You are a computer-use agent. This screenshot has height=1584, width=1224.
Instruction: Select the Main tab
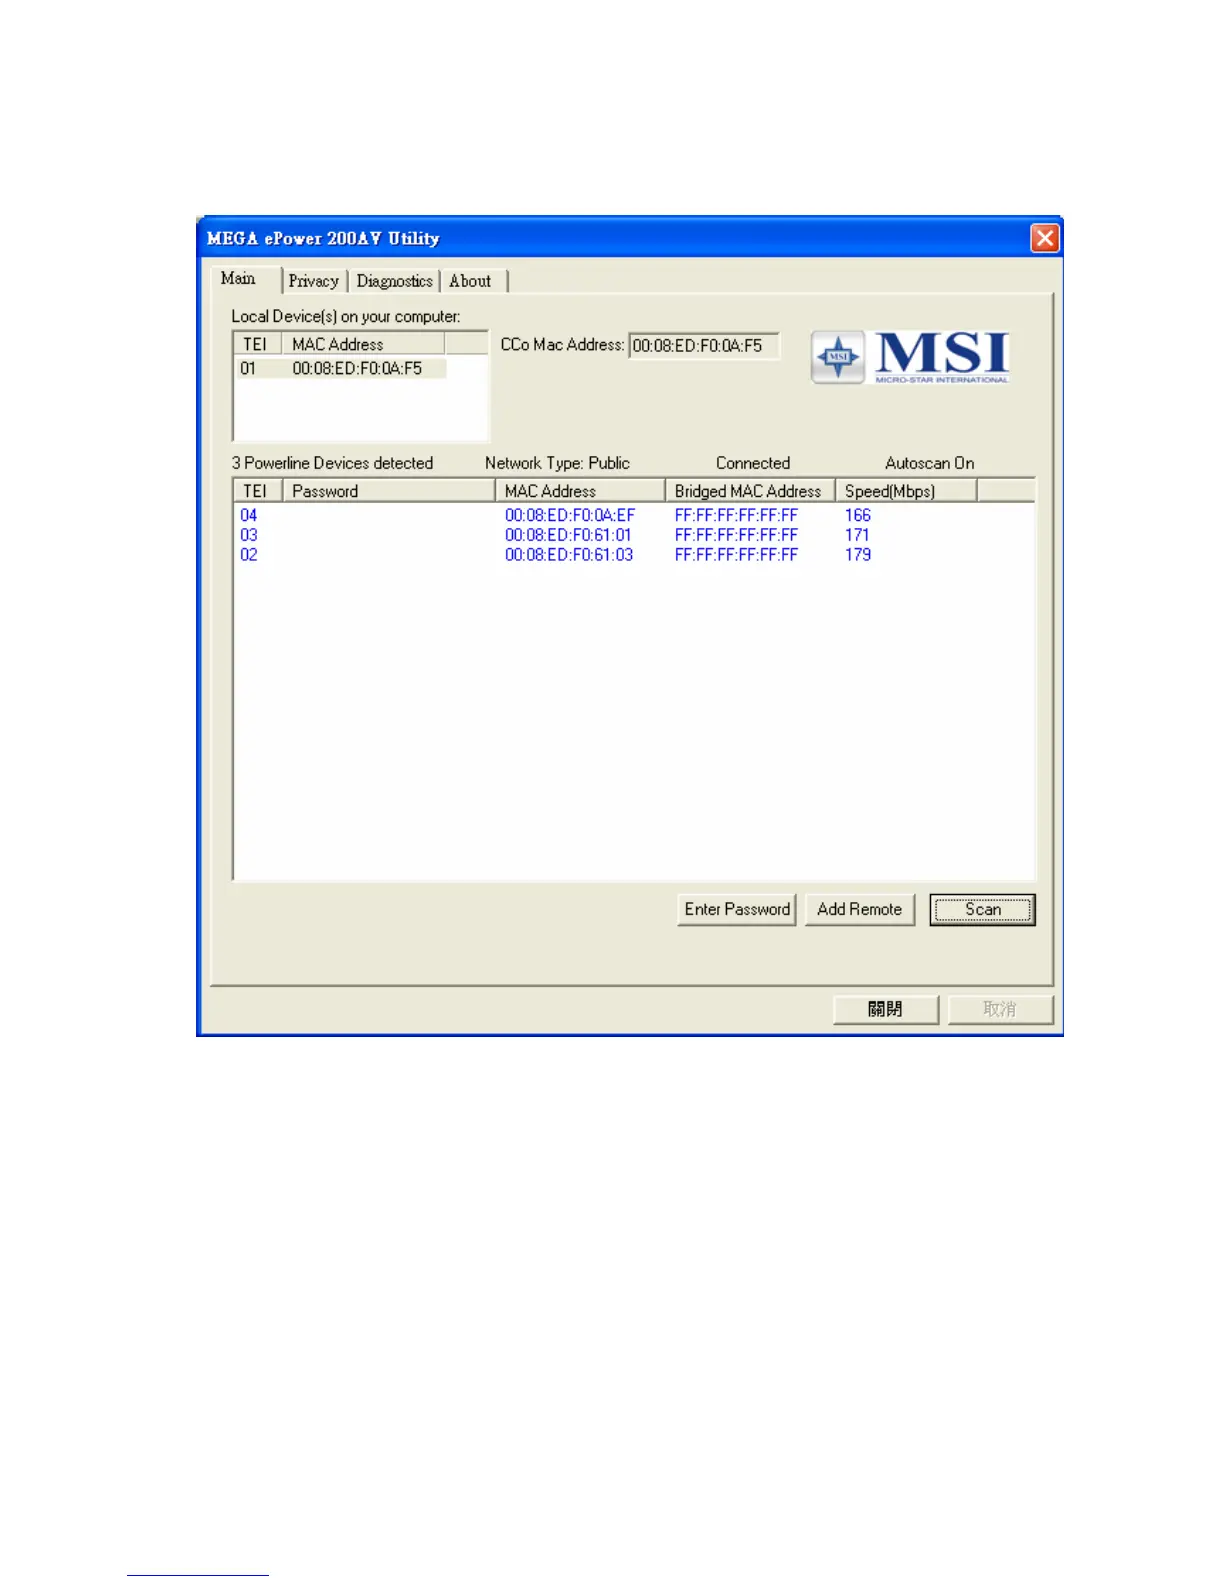tap(239, 279)
